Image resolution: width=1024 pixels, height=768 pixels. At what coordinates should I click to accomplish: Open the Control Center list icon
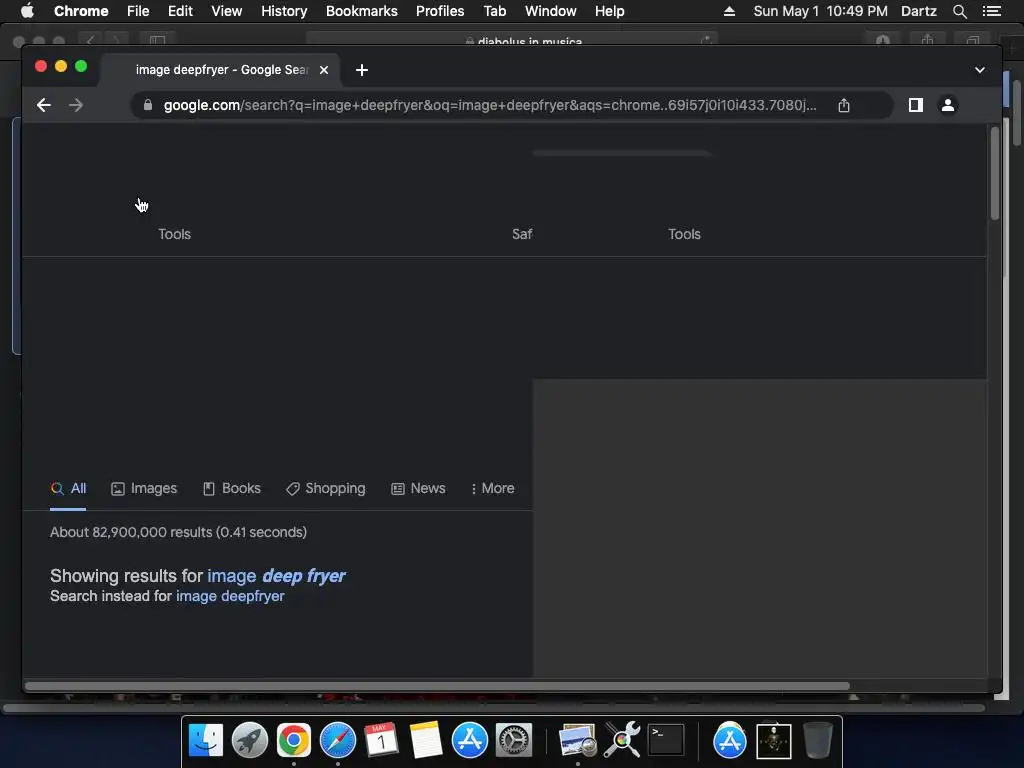point(991,11)
